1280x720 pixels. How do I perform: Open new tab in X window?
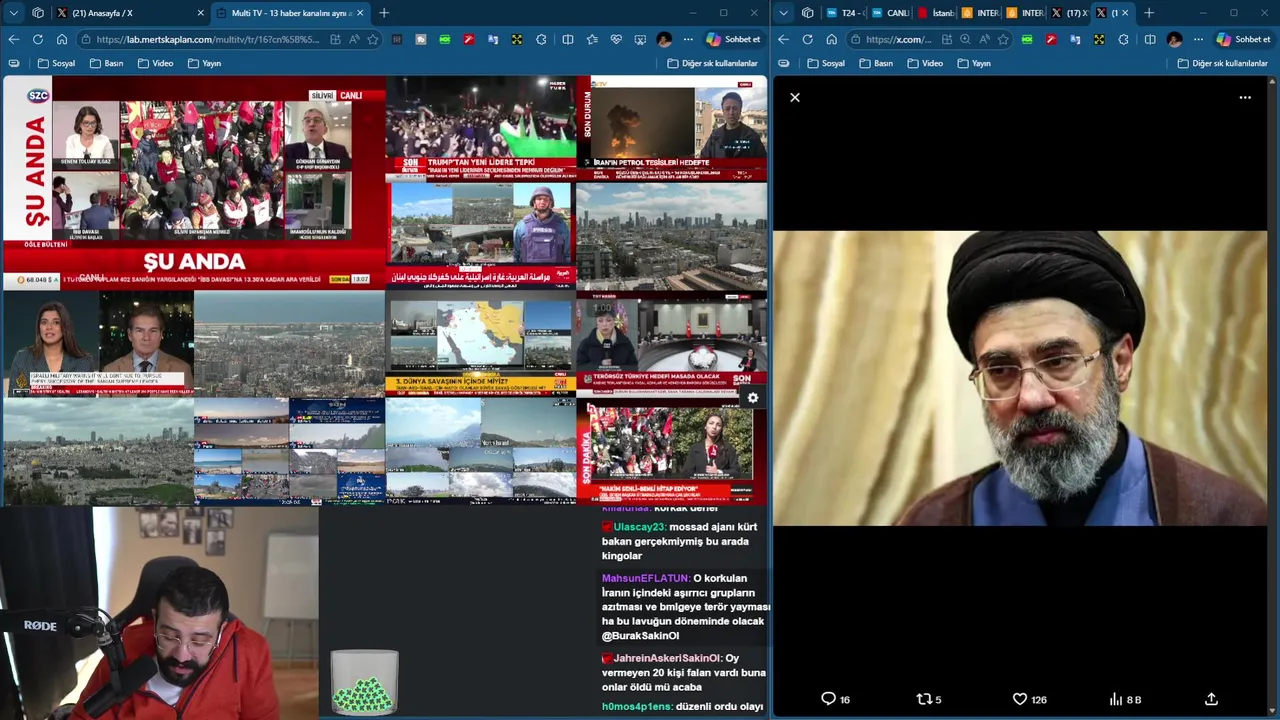[1149, 13]
